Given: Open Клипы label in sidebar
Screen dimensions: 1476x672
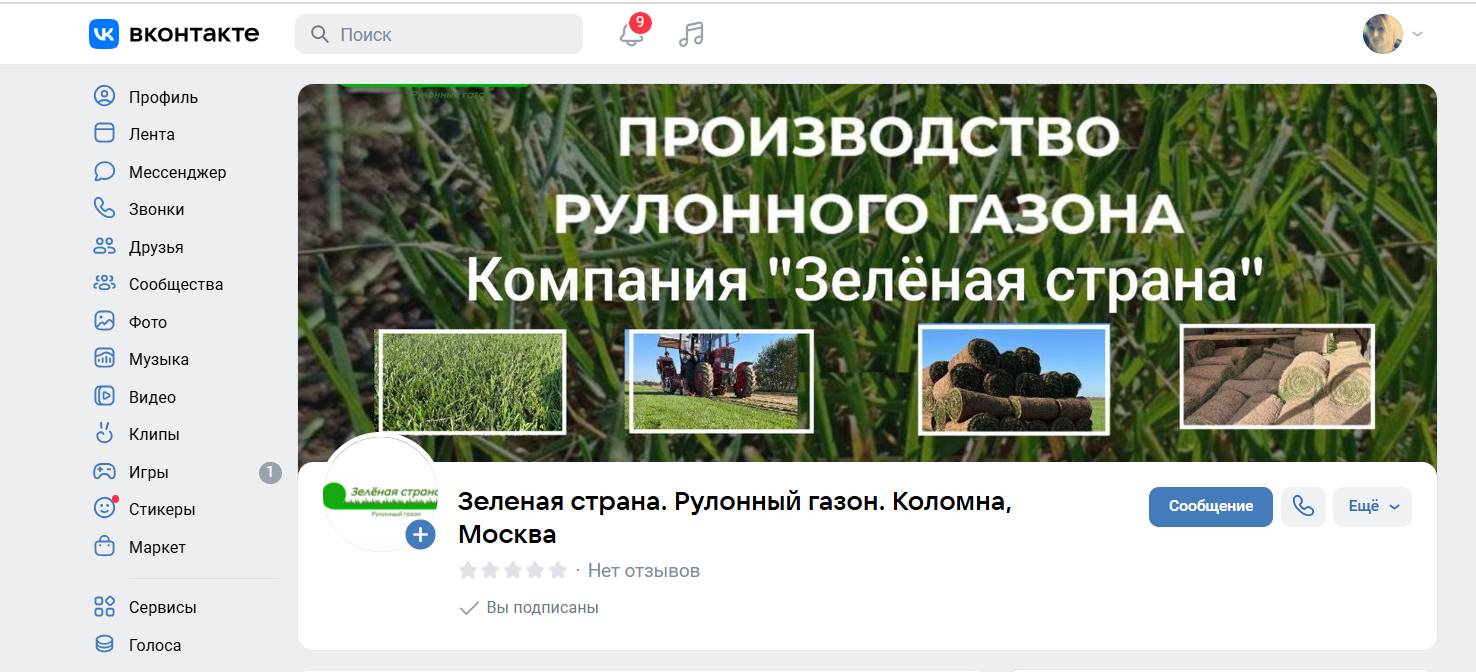Looking at the screenshot, I should pos(154,434).
